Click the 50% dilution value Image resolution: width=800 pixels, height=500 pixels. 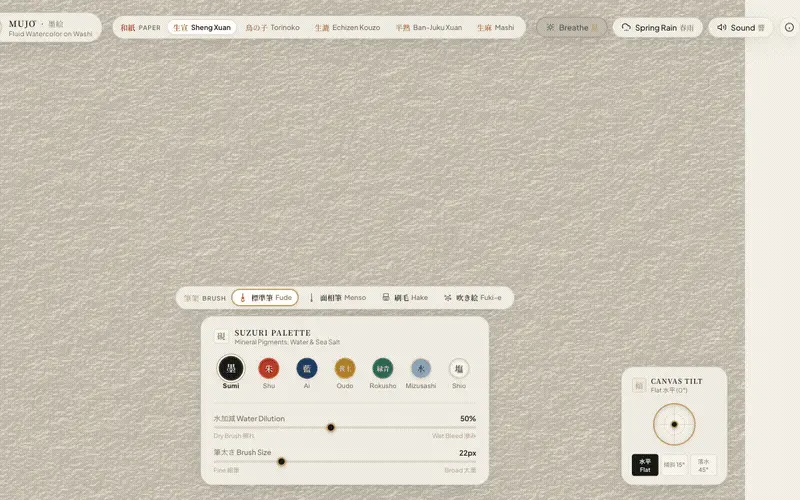[x=468, y=418]
